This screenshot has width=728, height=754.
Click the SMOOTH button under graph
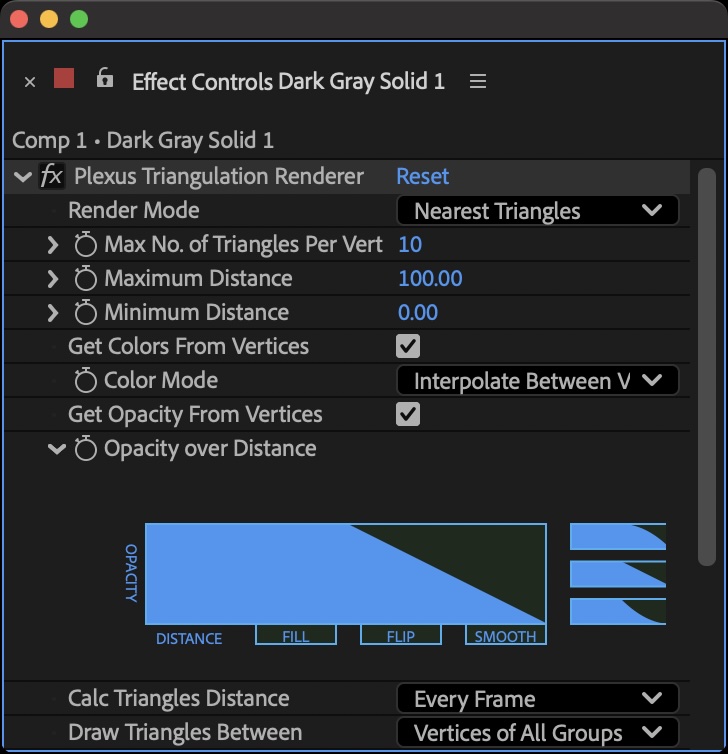pyautogui.click(x=505, y=636)
